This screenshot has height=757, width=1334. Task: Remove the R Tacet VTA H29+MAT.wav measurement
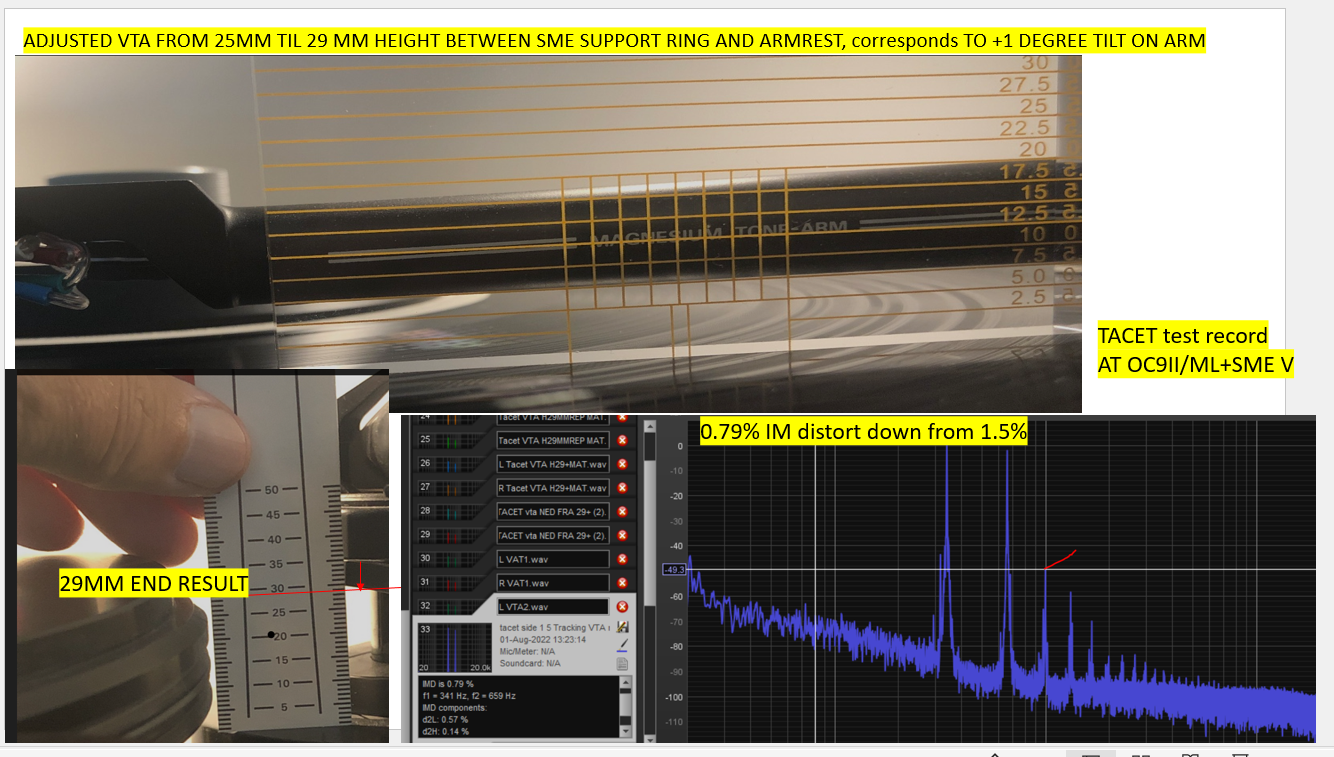tap(622, 488)
